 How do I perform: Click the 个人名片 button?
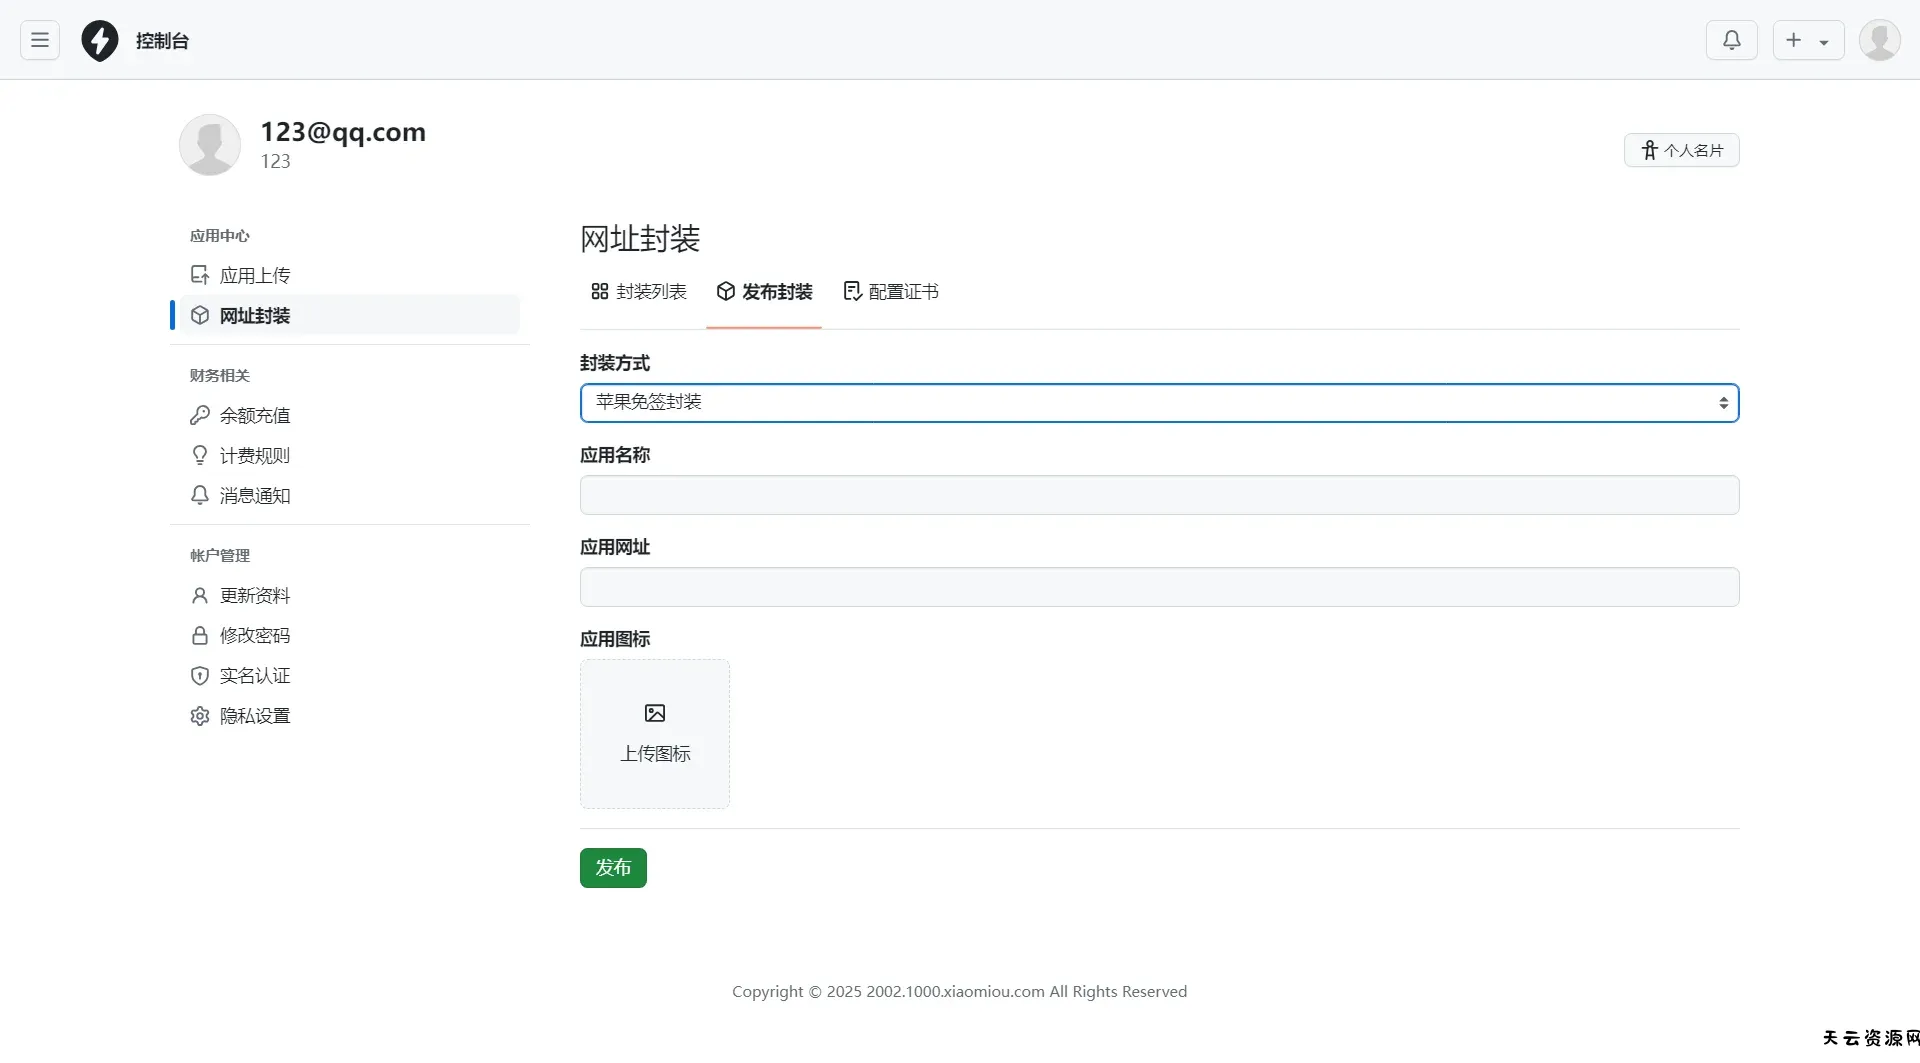tap(1681, 150)
